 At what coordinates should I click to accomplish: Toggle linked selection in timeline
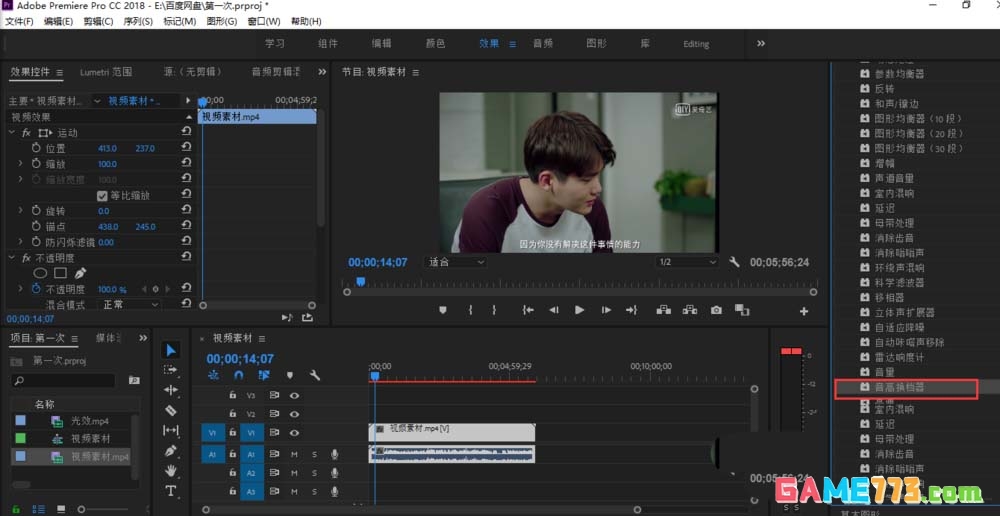[264, 375]
